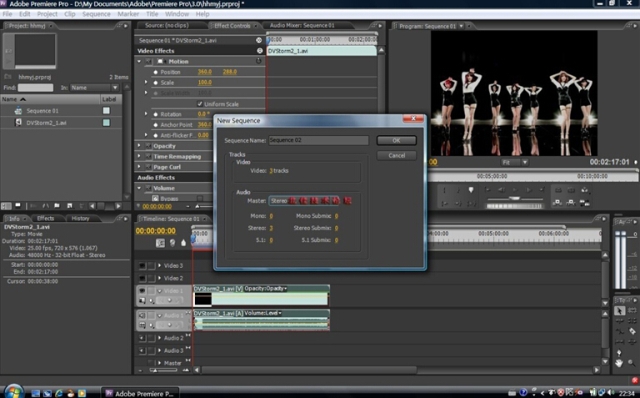Expand the Opacity effect
This screenshot has width=640, height=398.
coord(139,146)
